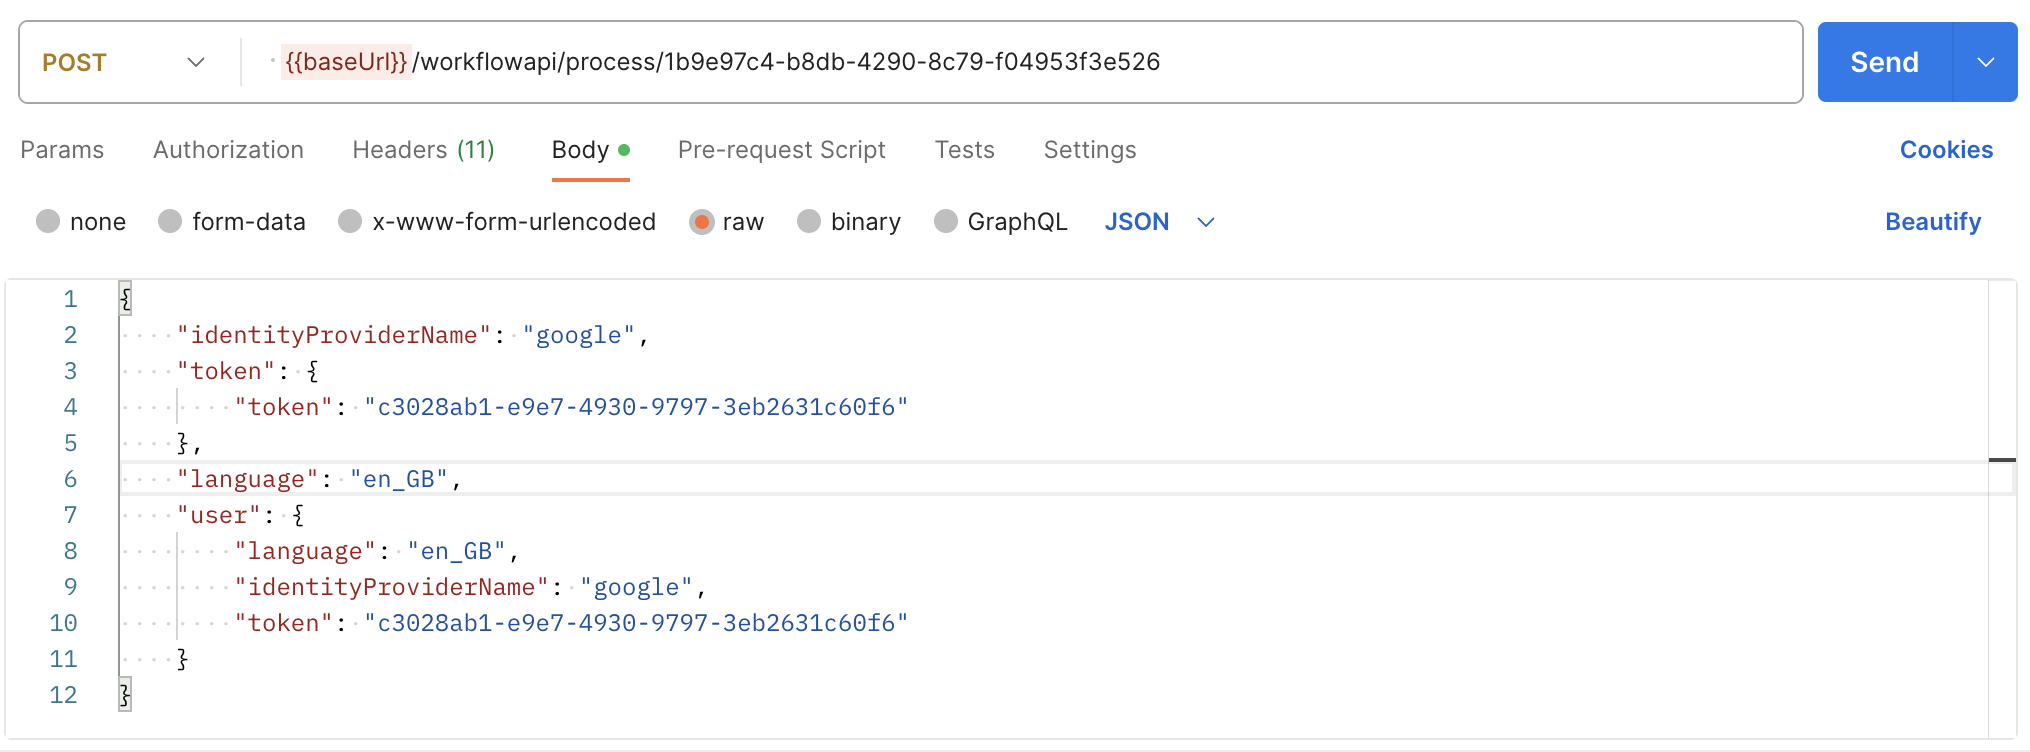Image resolution: width=2030 pixels, height=752 pixels.
Task: Select the none body option
Action: tap(48, 221)
